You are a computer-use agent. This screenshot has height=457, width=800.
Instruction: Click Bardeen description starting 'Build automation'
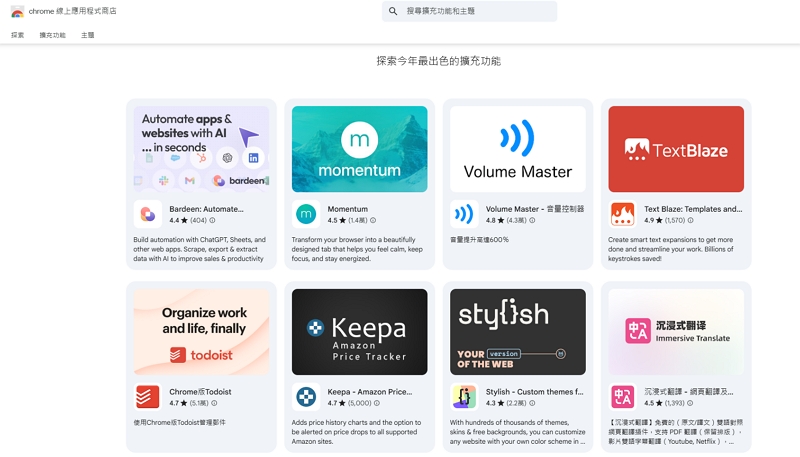coord(199,249)
